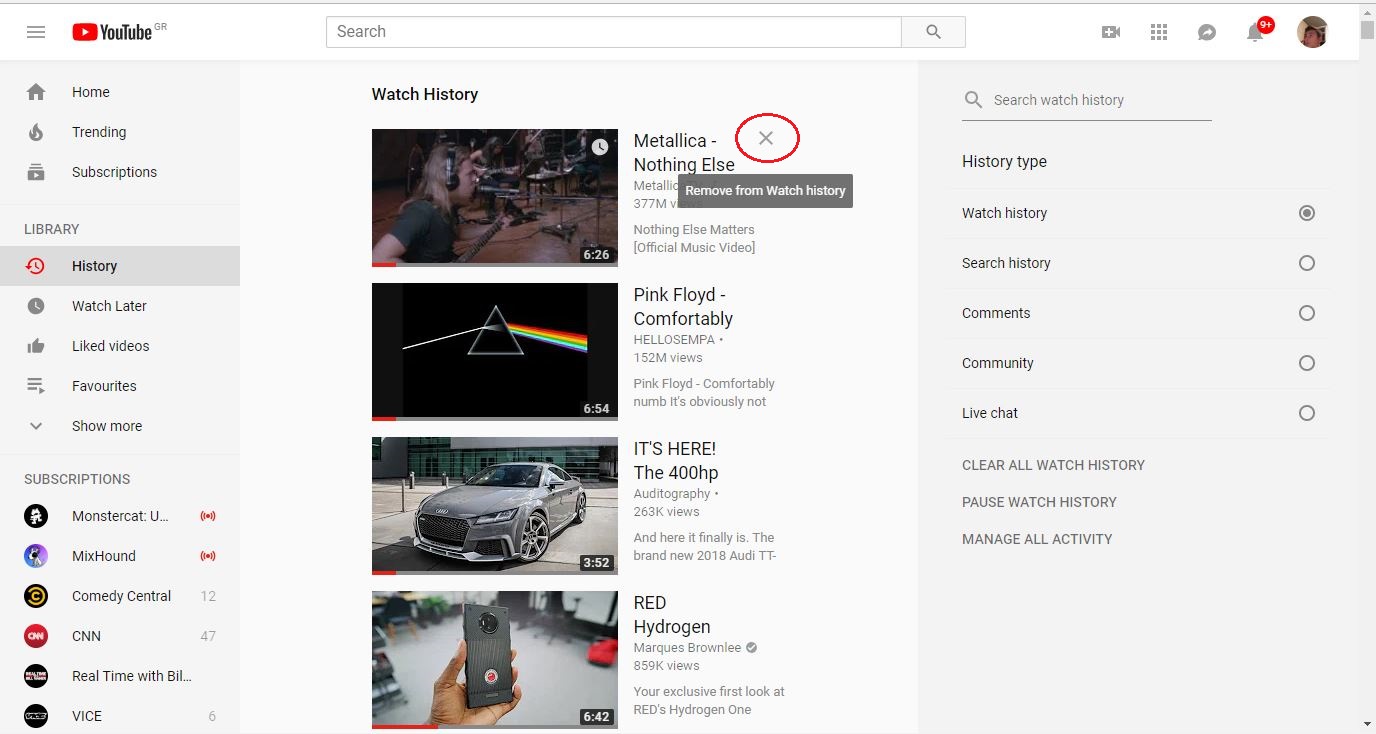The image size is (1376, 734).
Task: Visit the Auditography channel link
Action: (672, 494)
